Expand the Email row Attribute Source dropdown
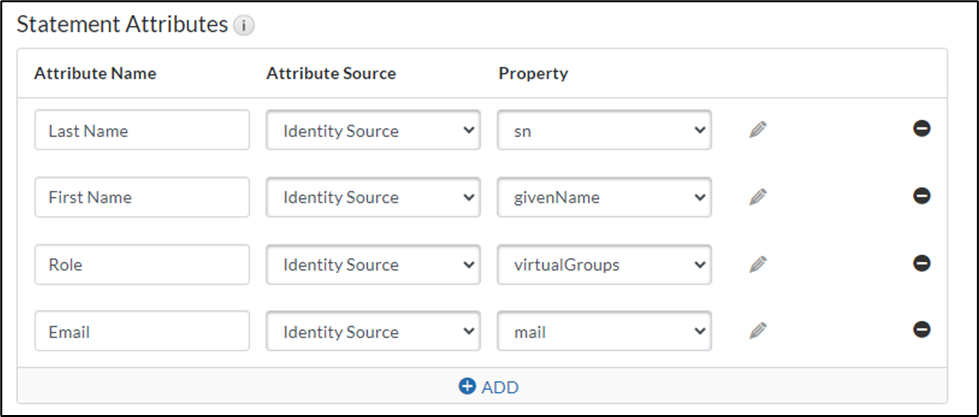979x417 pixels. click(373, 331)
